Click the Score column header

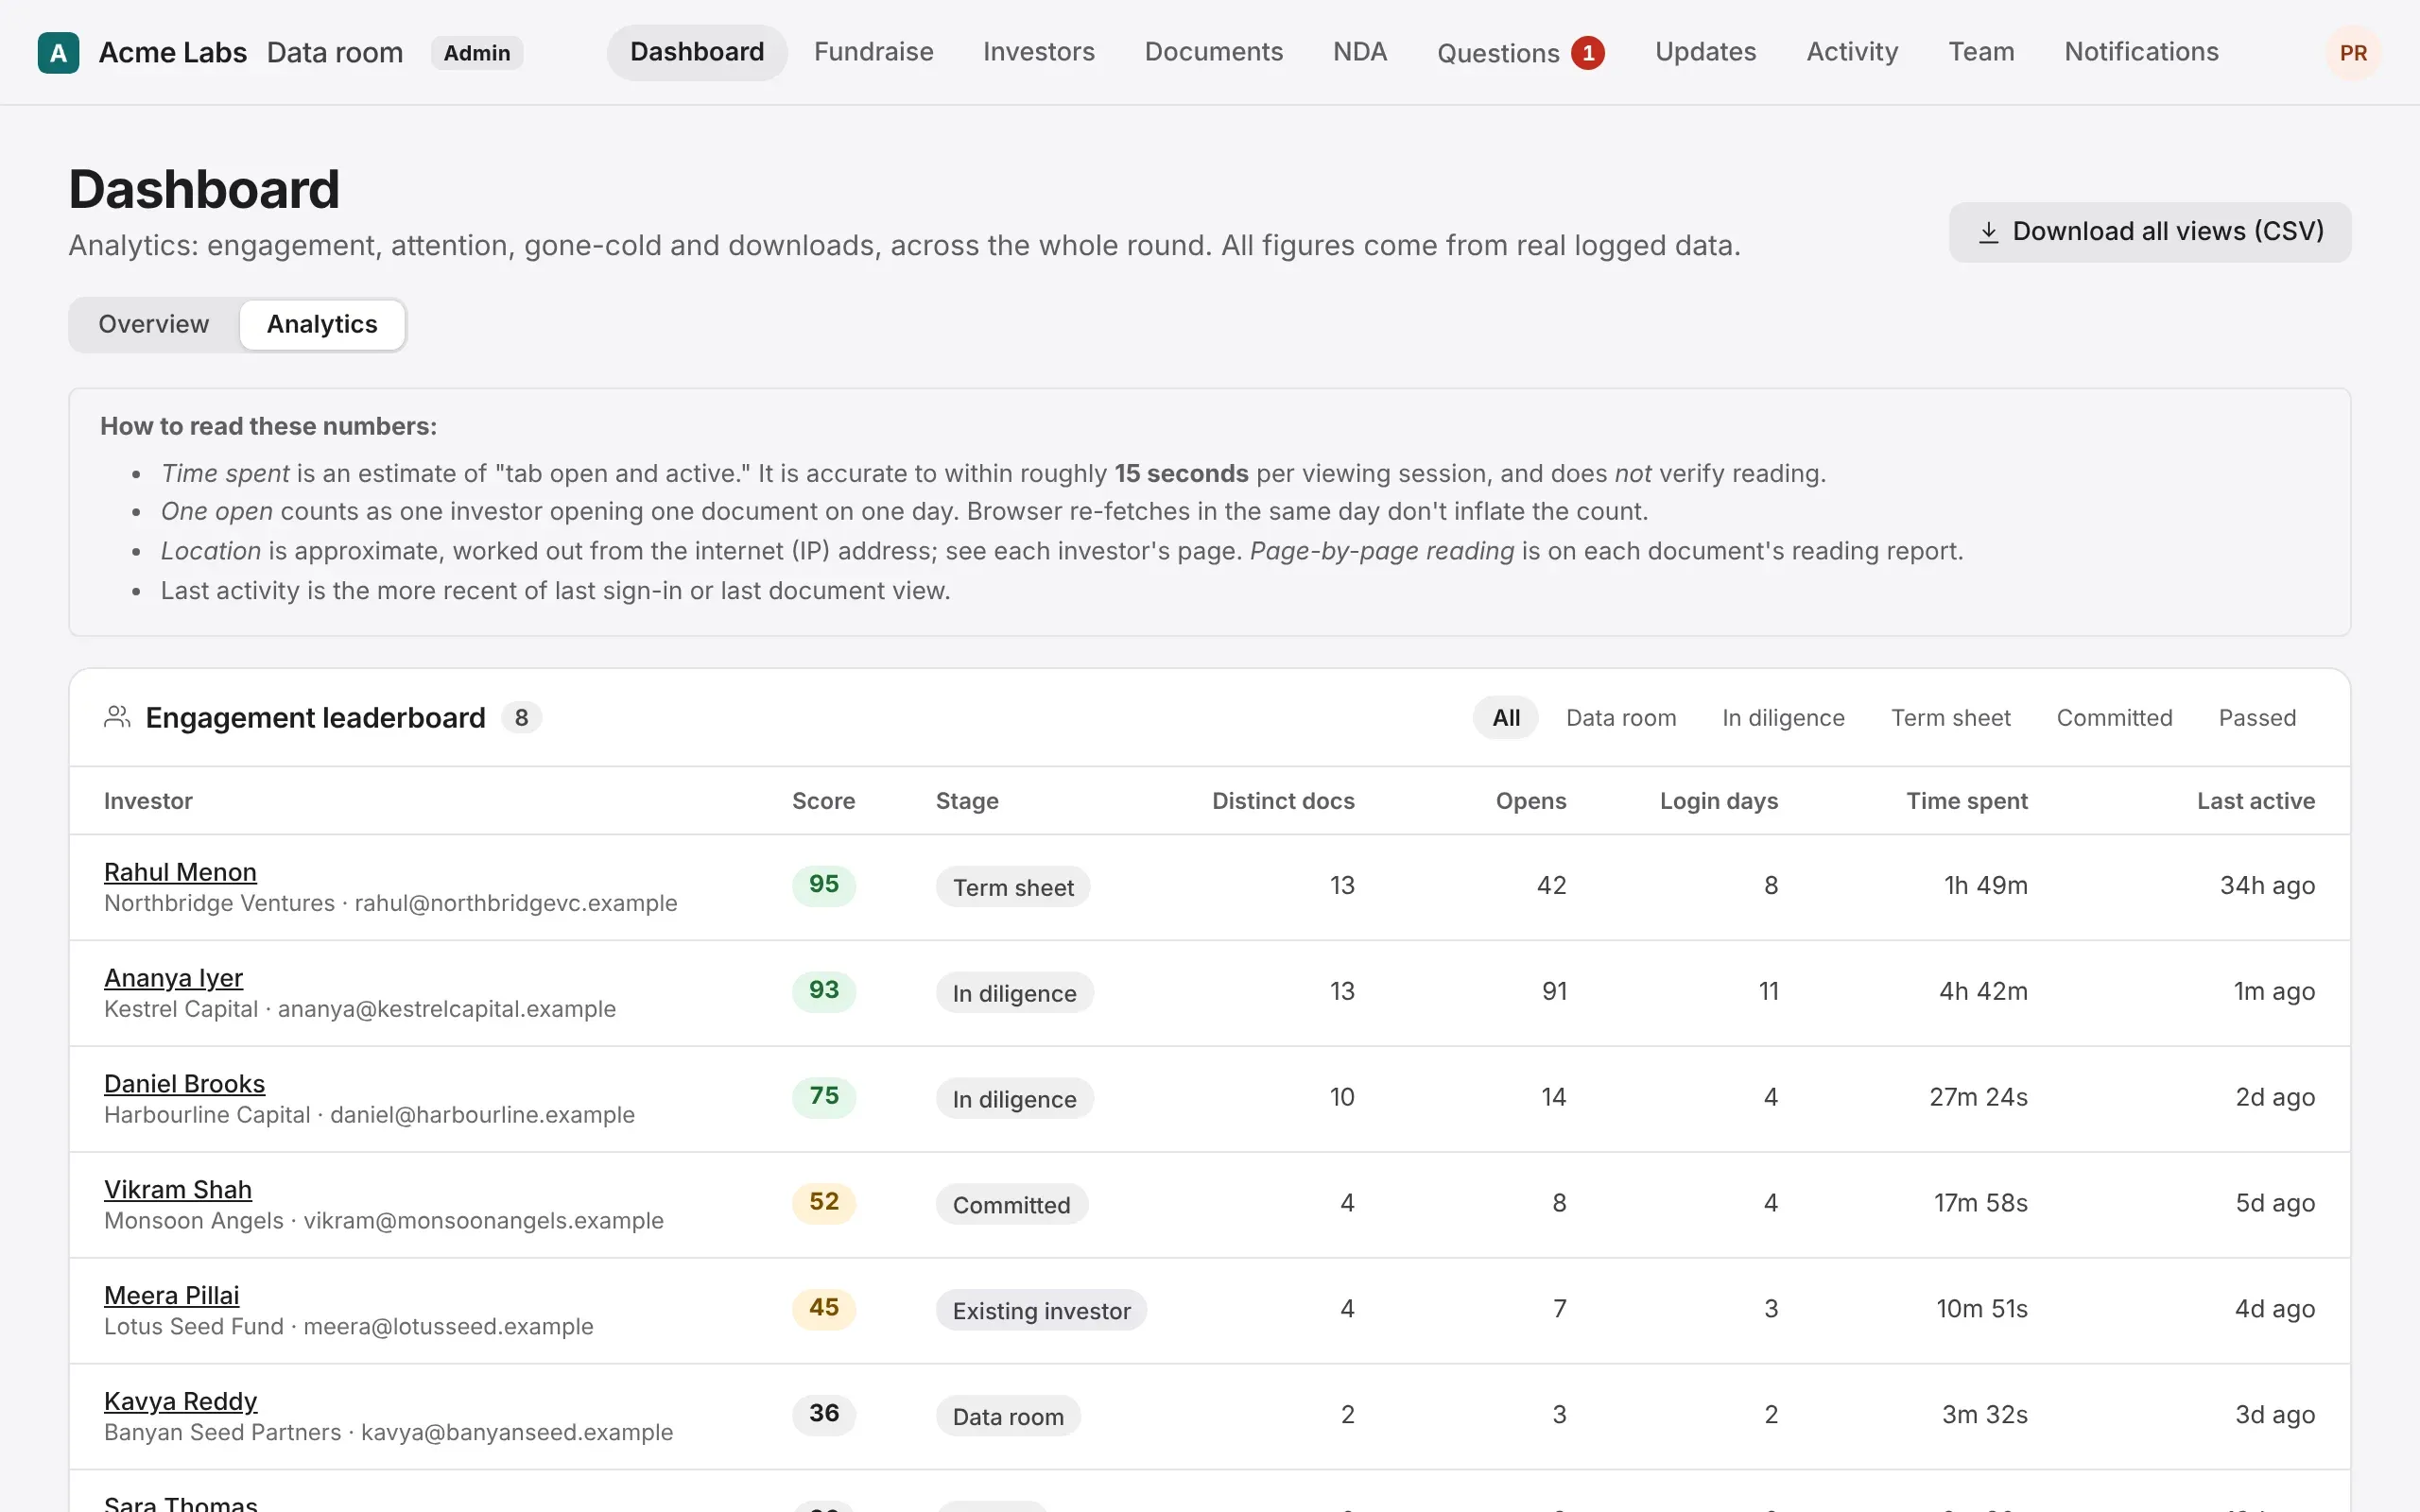(x=823, y=801)
